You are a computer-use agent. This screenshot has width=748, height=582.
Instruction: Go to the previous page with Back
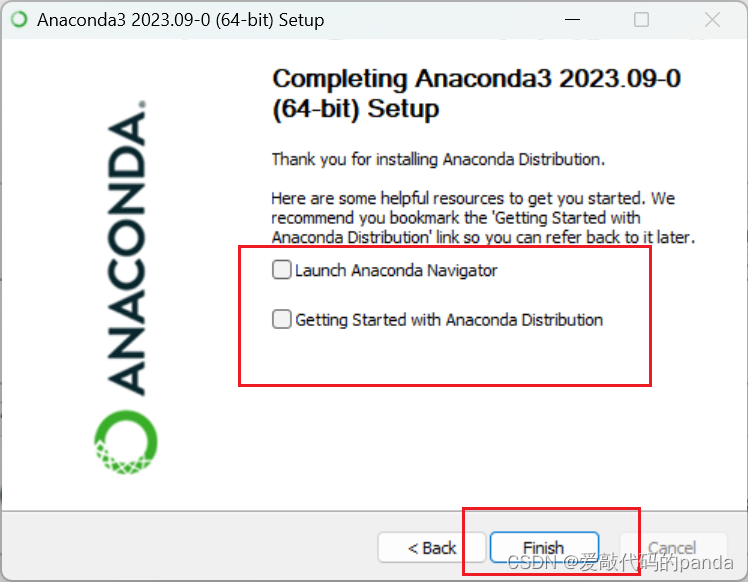(432, 548)
